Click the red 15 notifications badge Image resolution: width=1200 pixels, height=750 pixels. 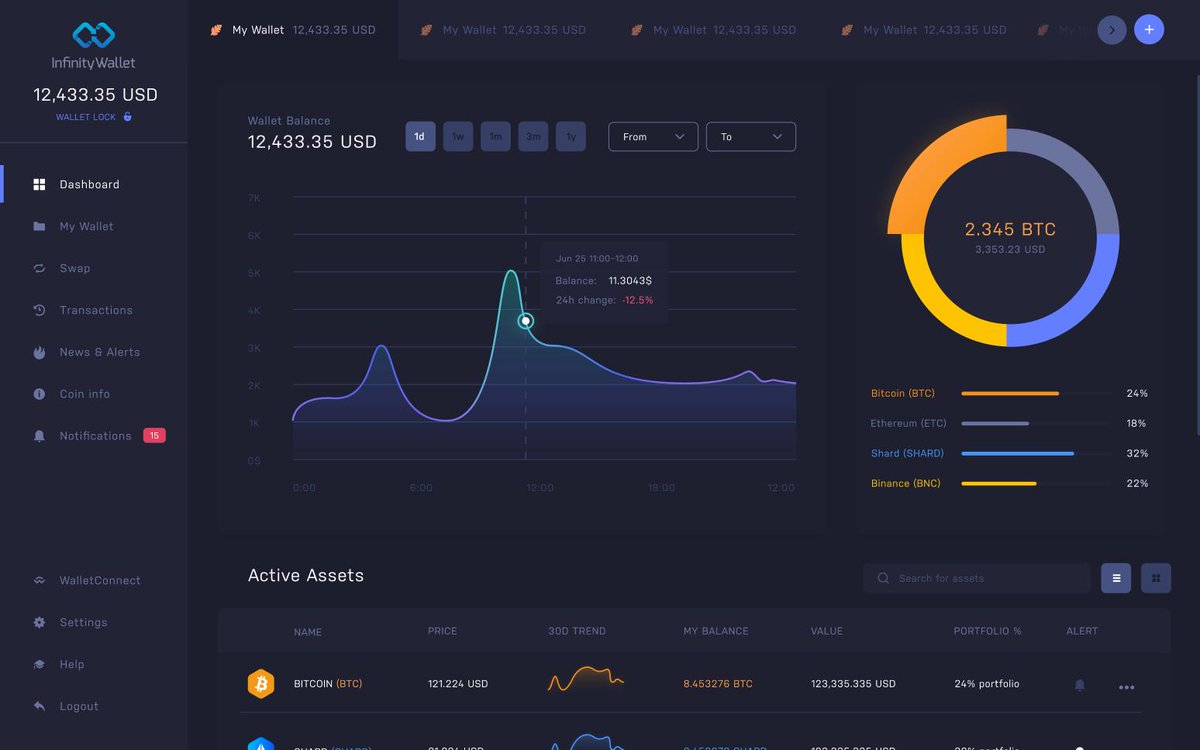pyautogui.click(x=154, y=435)
